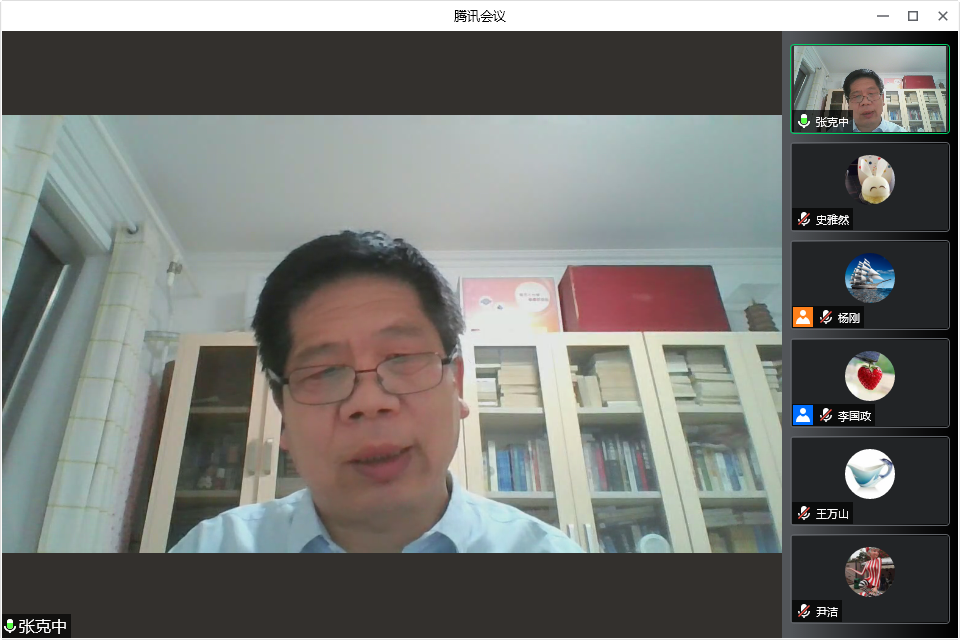Click the green microphone icon beside 张克中 thumbnail
Image resolution: width=960 pixels, height=640 pixels.
click(804, 122)
